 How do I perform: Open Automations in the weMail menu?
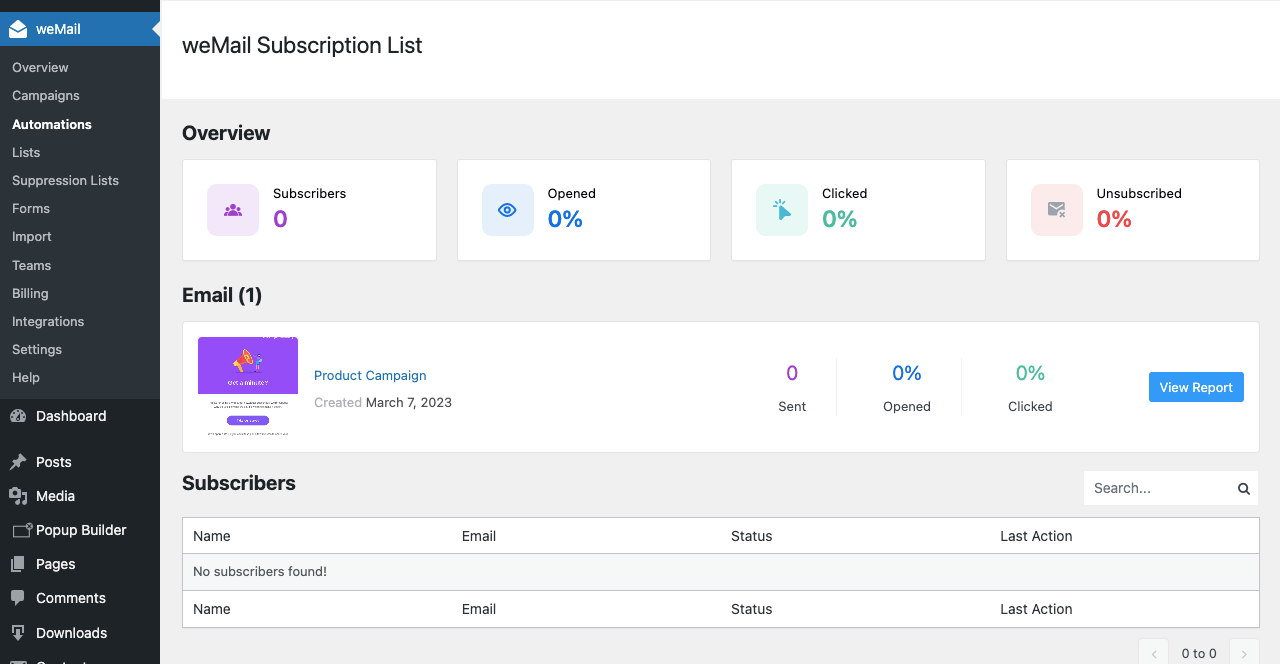click(x=52, y=124)
